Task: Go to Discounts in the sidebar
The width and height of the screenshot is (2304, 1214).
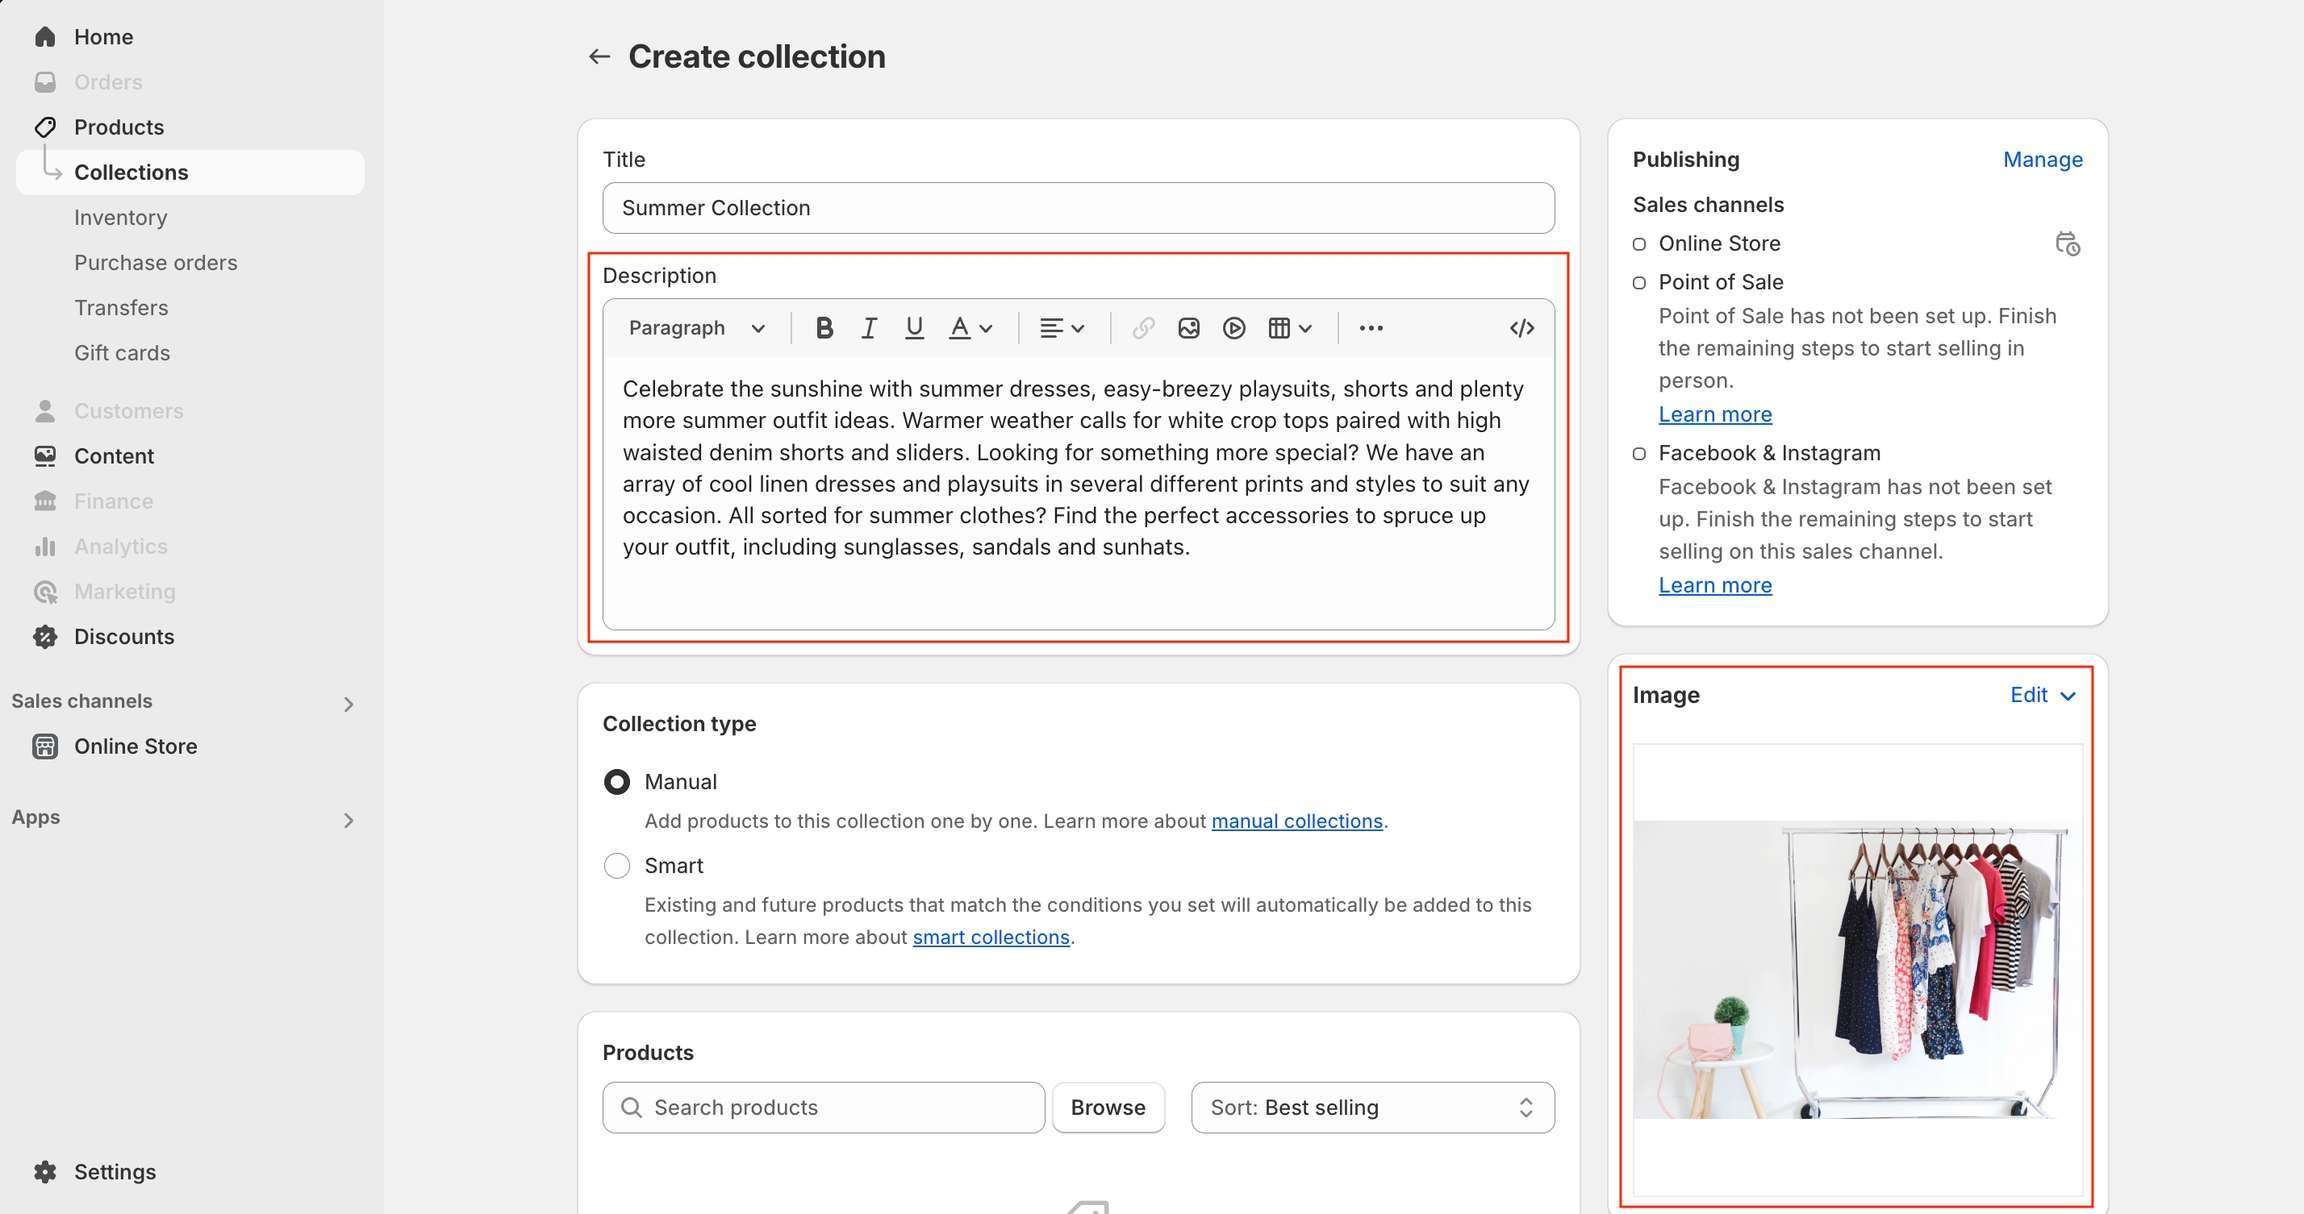Action: click(x=124, y=636)
